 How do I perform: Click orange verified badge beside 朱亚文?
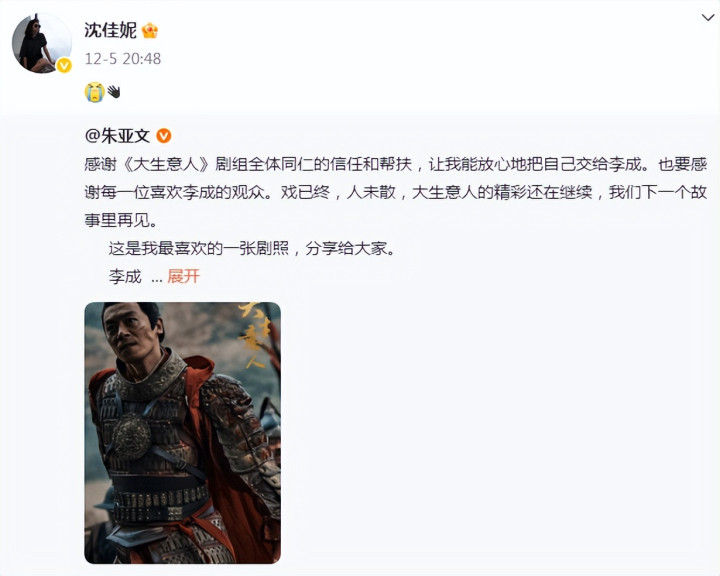click(164, 136)
